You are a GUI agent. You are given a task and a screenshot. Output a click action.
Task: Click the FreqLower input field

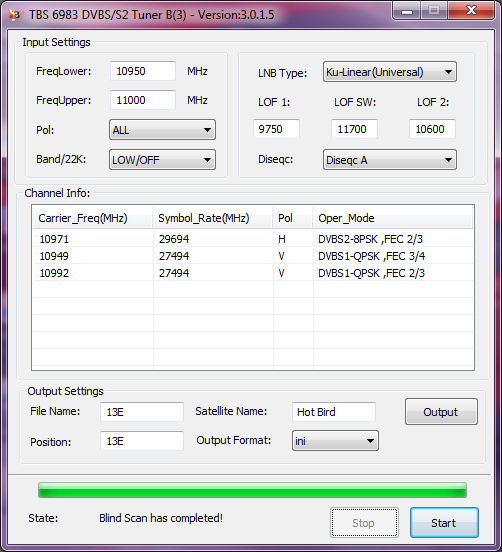143,71
